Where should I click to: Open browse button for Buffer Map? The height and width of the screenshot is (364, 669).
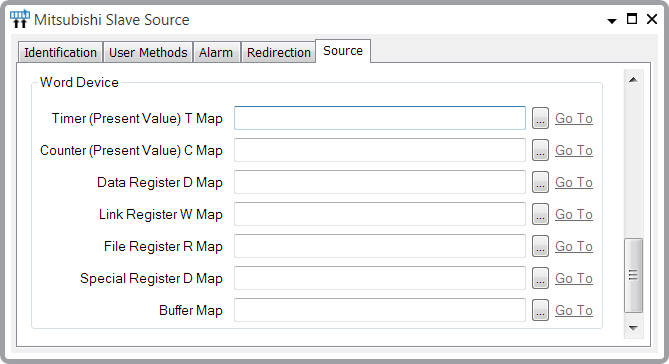point(540,310)
